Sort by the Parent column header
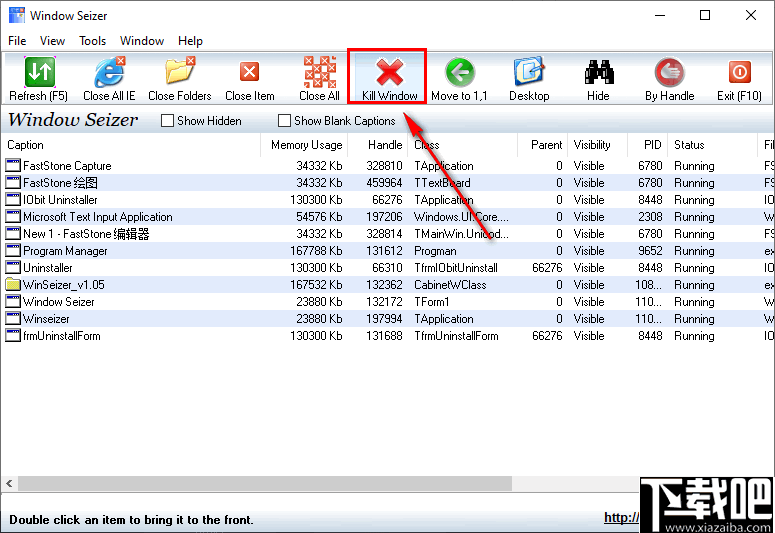This screenshot has height=533, width=775. [x=542, y=145]
